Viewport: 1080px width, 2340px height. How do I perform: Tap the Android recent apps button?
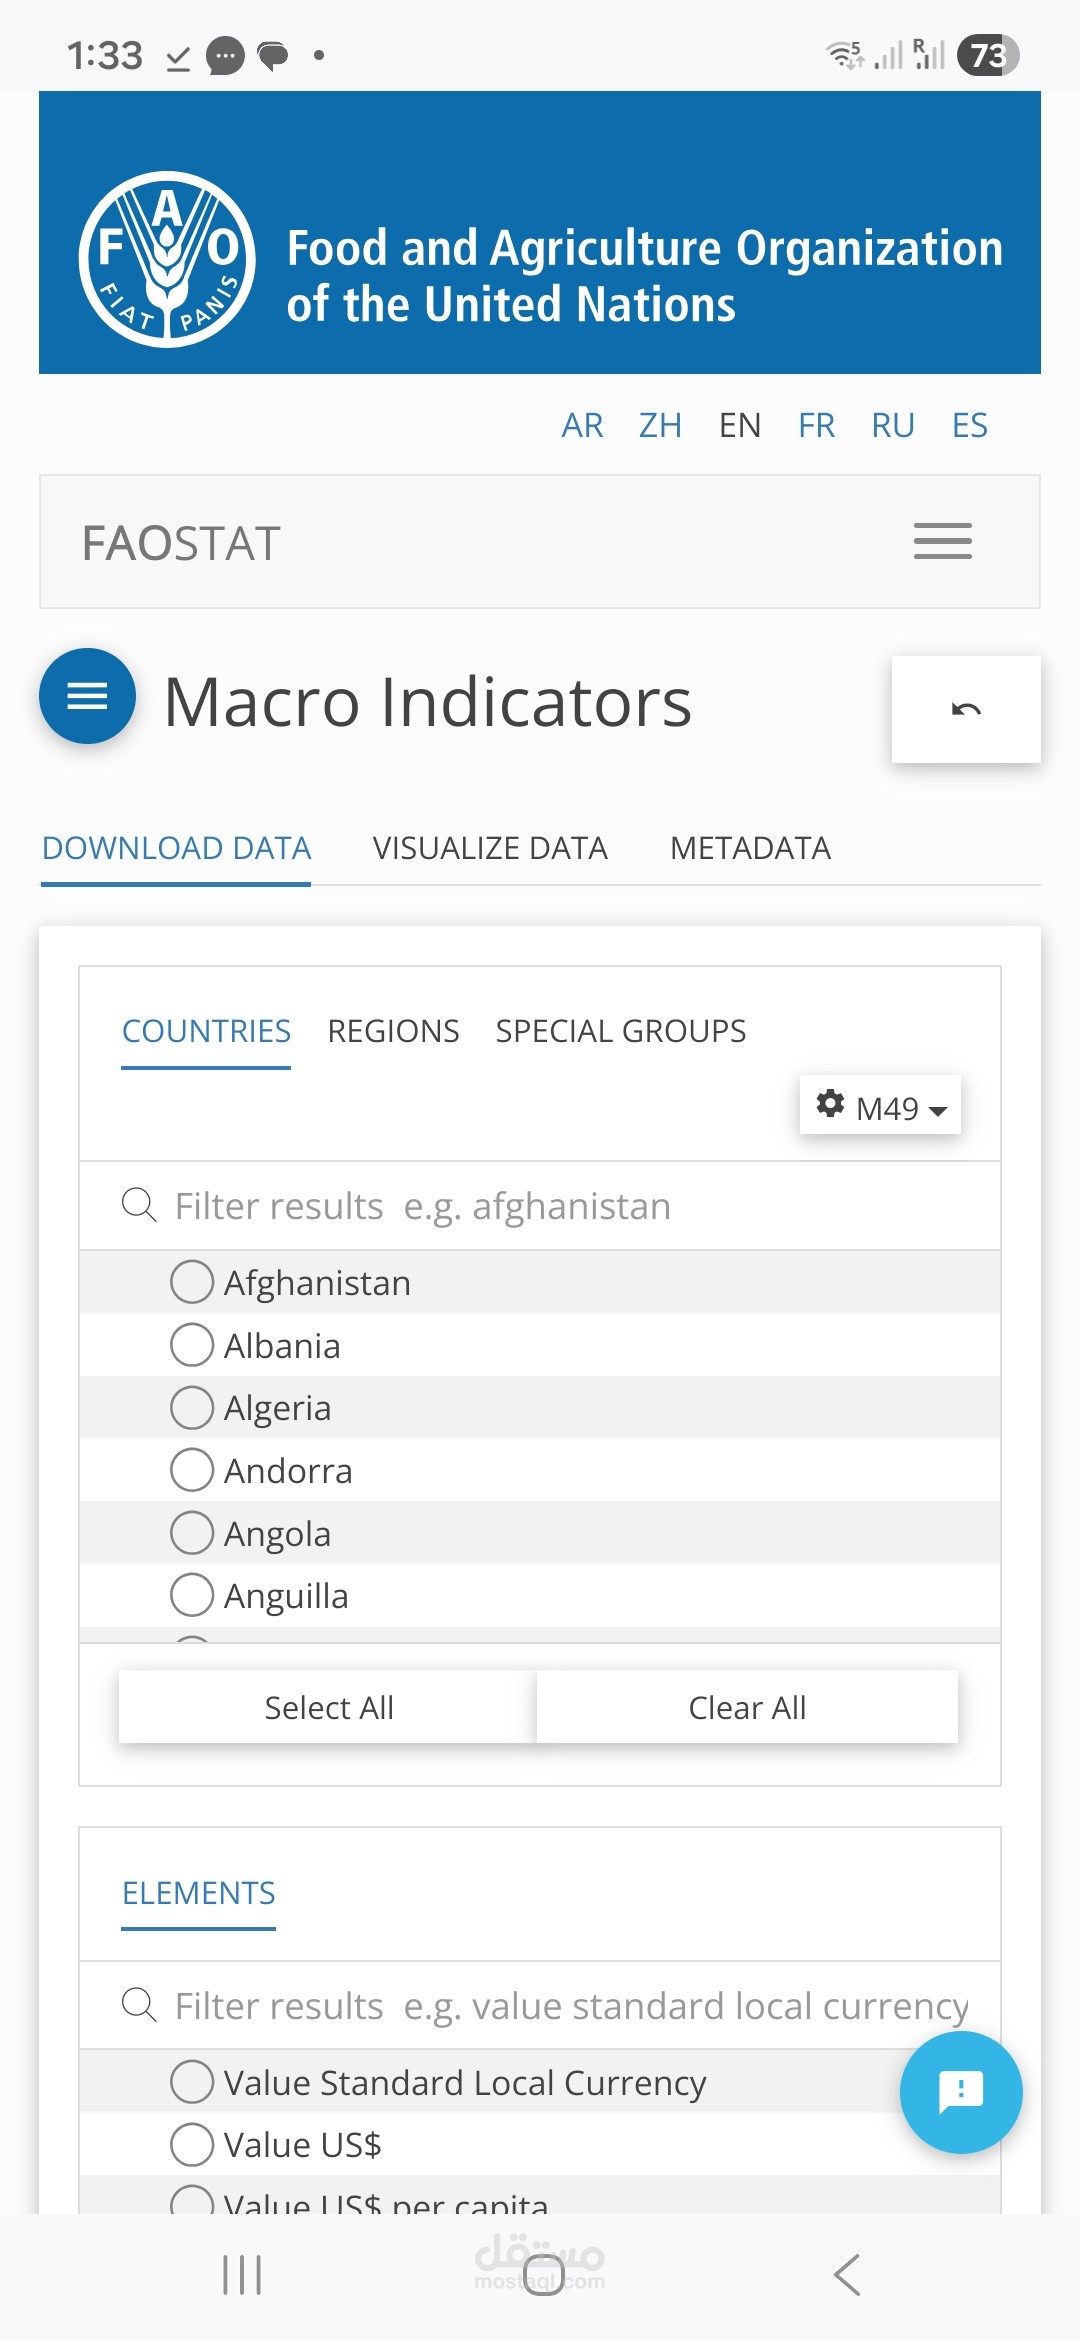point(241,2275)
